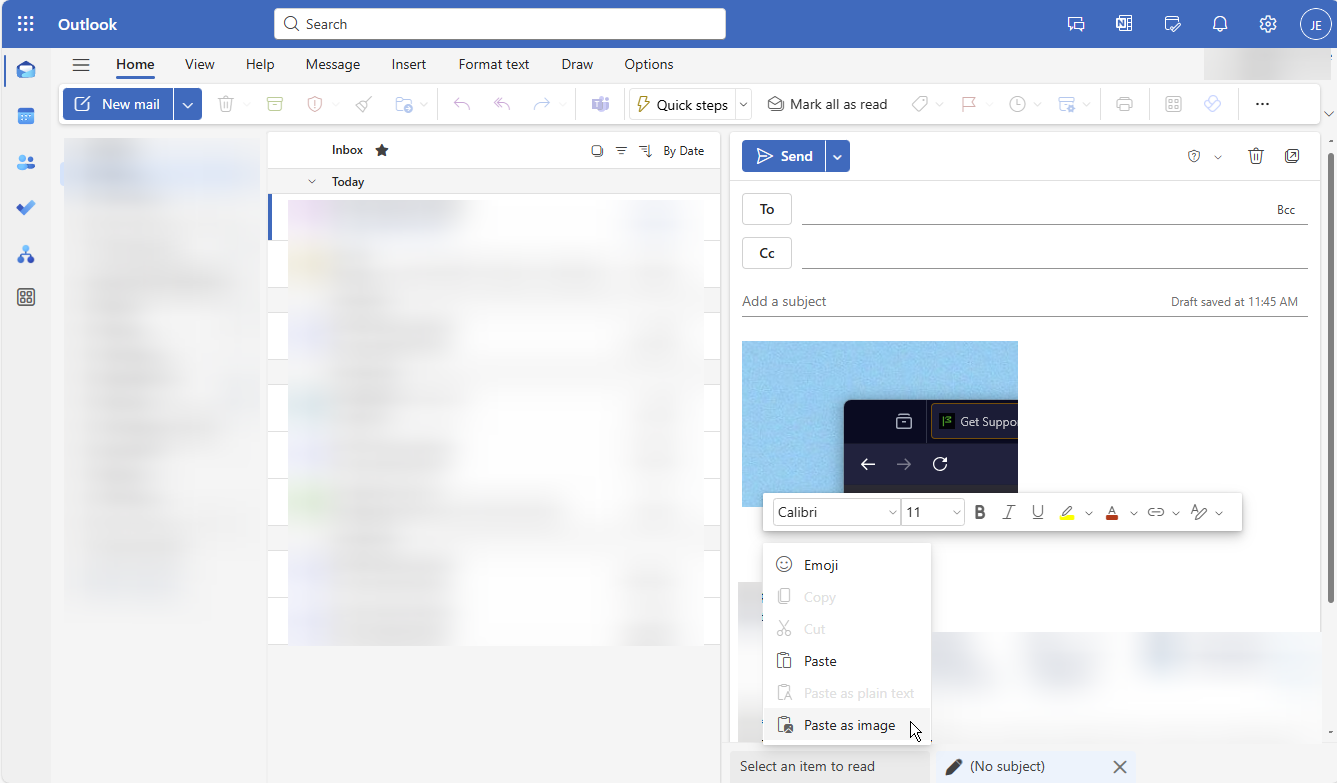Toggle the Inbox favorite star
The image size is (1337, 783).
point(381,150)
